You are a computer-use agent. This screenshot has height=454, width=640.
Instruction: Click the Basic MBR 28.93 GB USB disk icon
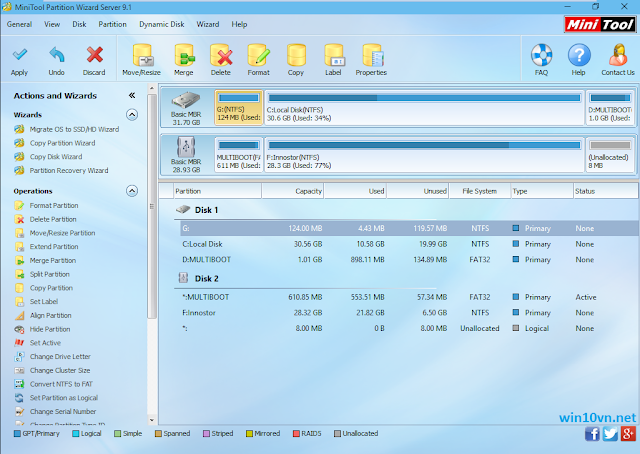186,147
